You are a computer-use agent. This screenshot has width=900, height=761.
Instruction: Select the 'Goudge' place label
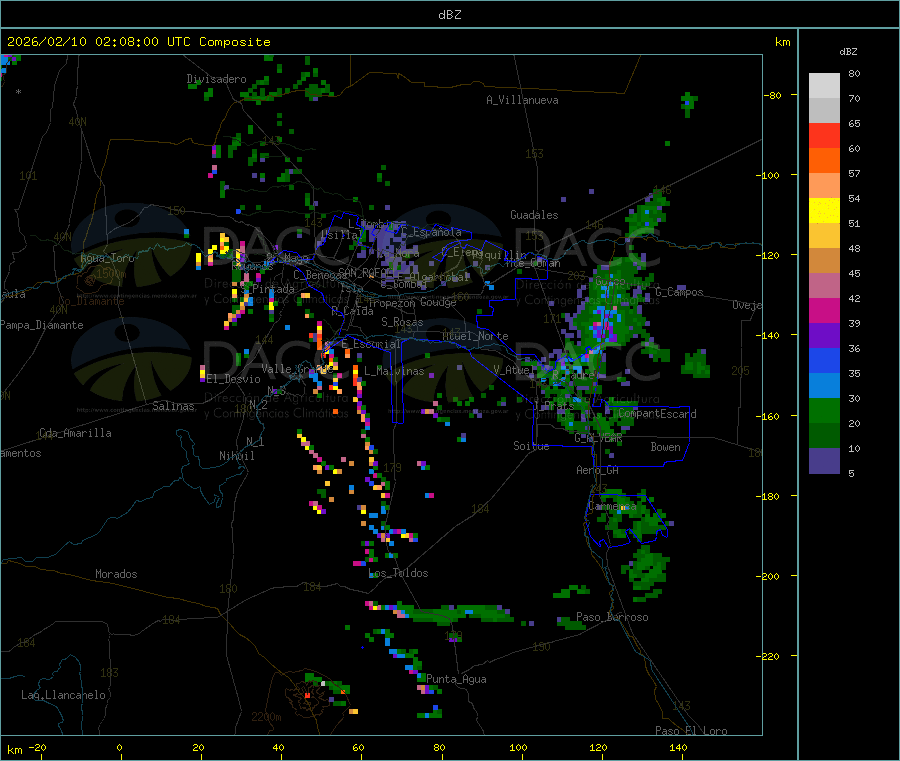(x=438, y=302)
